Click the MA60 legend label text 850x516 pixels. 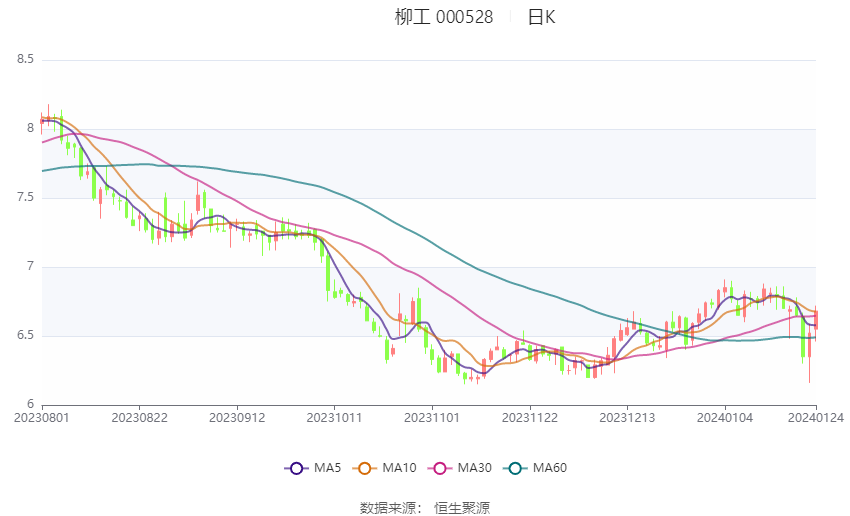pos(550,468)
